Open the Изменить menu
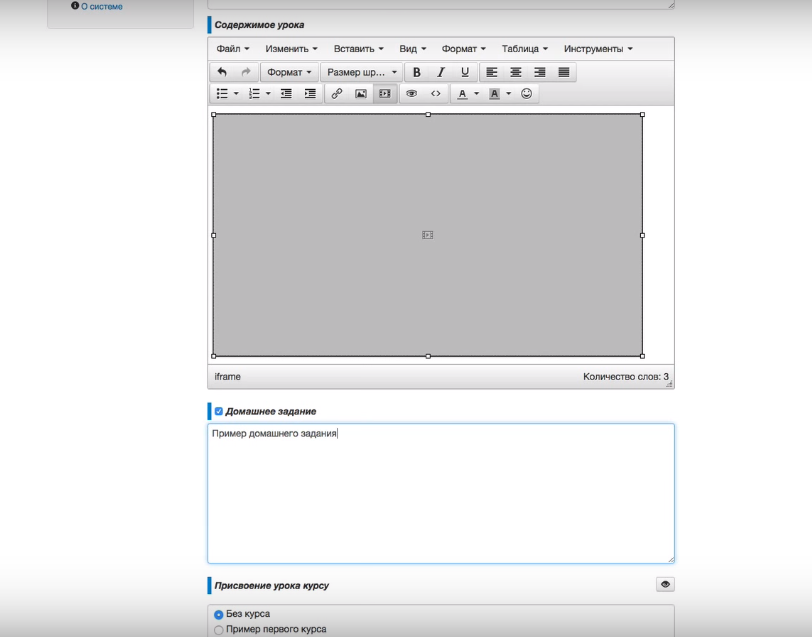 coord(291,49)
